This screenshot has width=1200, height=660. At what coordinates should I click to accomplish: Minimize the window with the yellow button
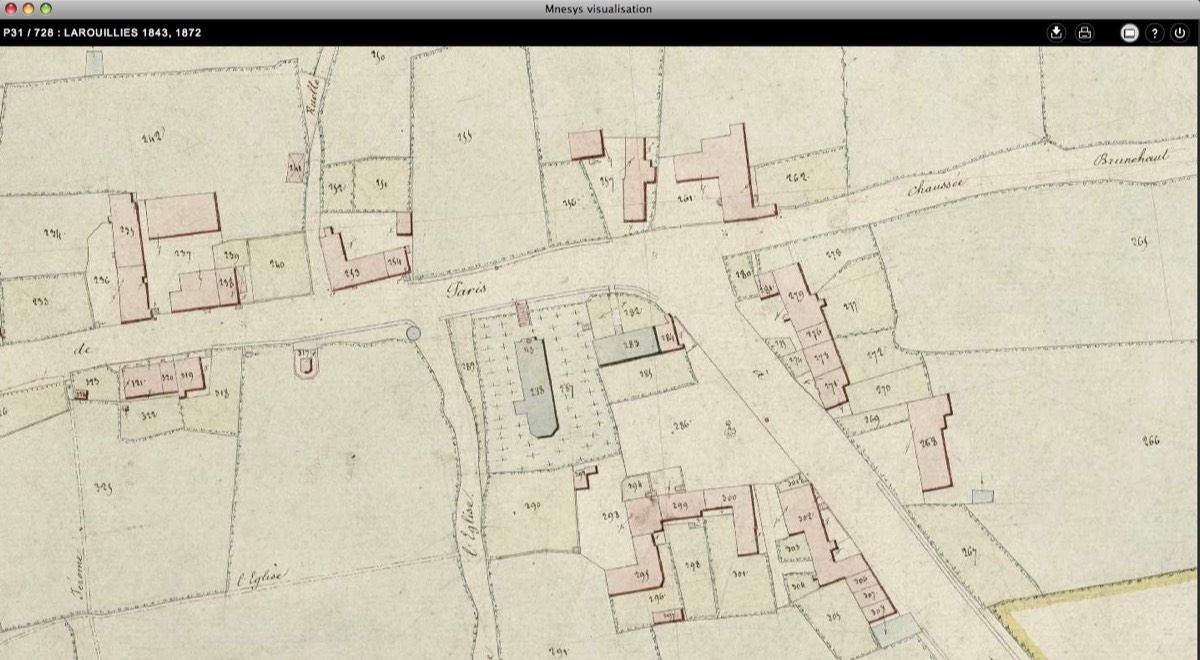coord(28,9)
